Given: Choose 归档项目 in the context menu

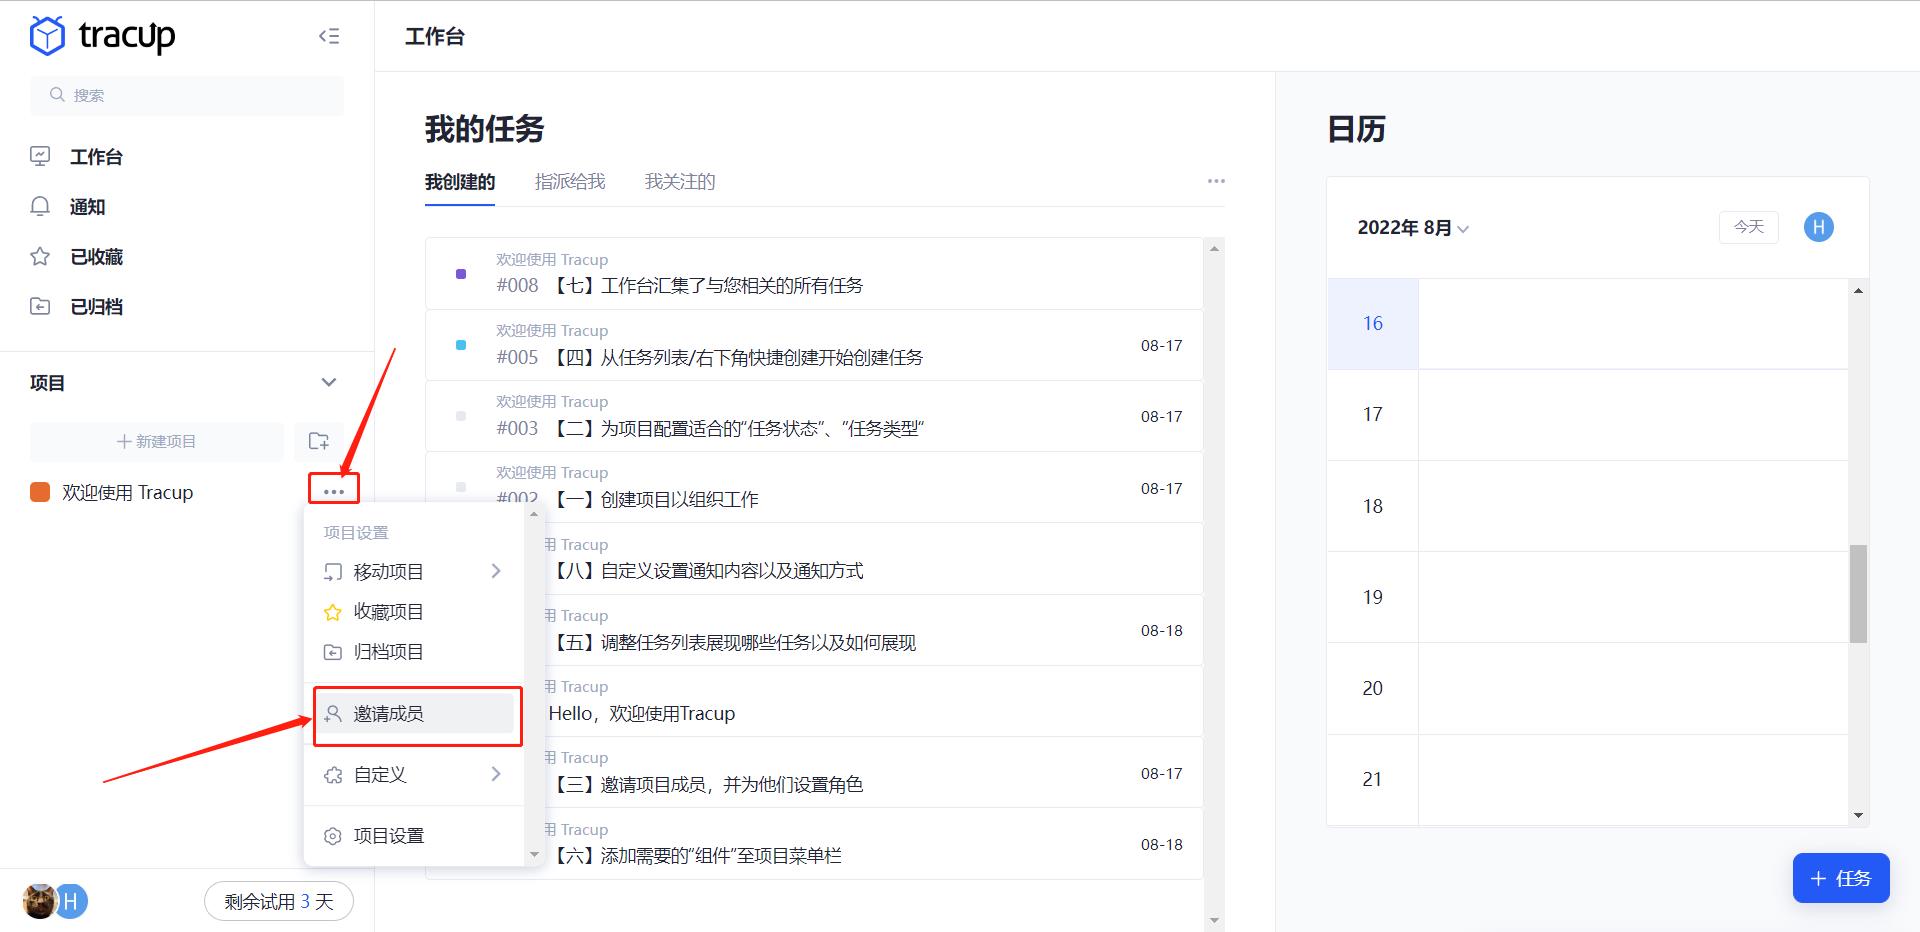Looking at the screenshot, I should [388, 652].
